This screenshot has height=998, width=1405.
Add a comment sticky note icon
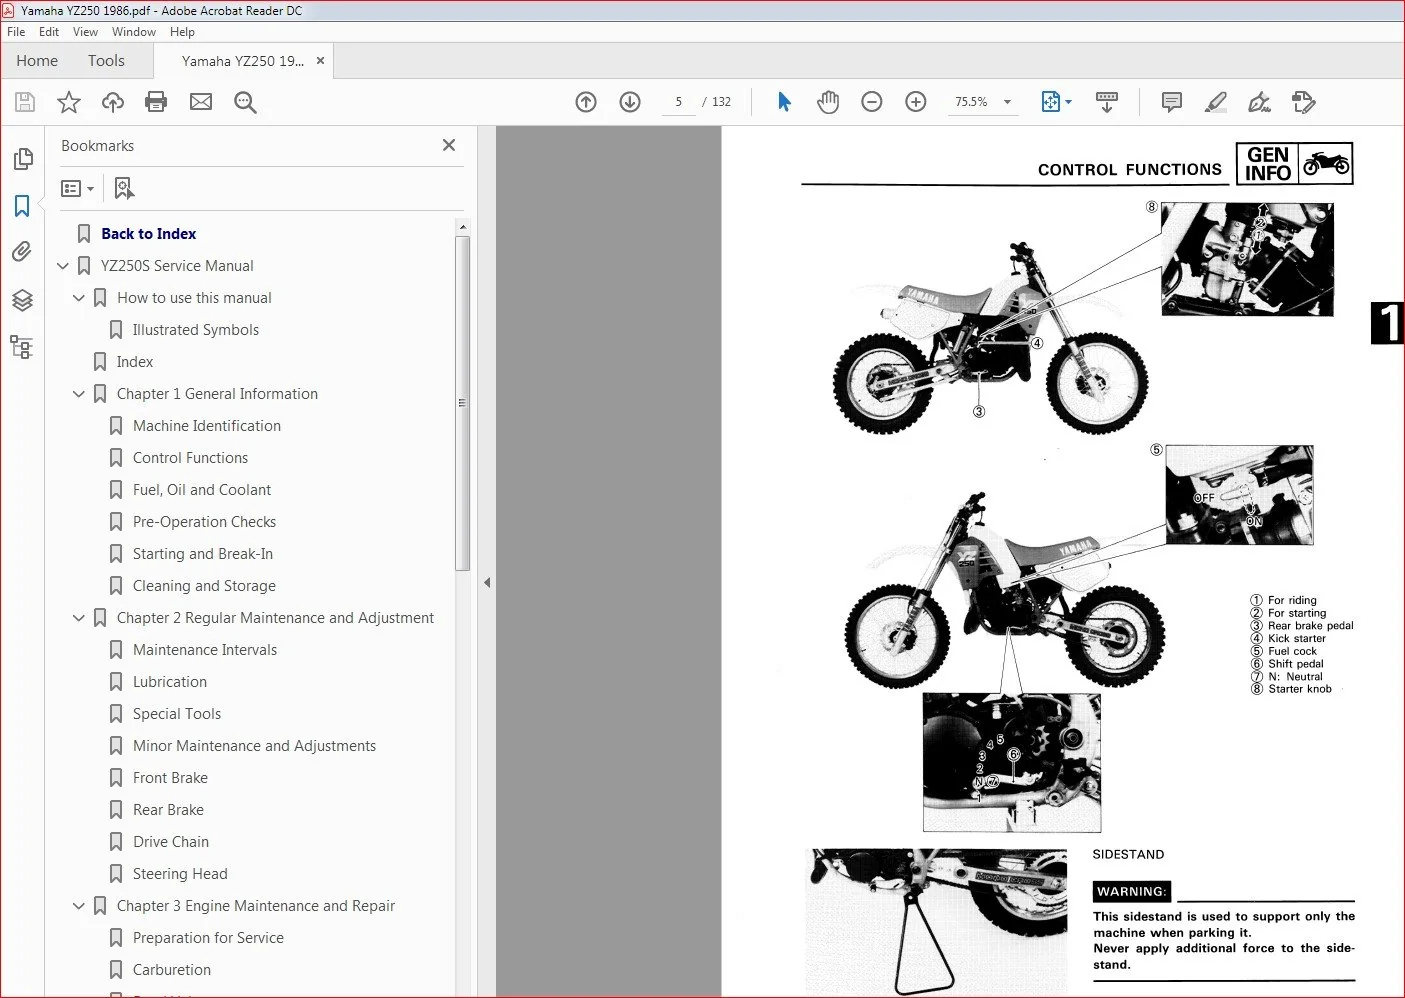tap(1172, 102)
